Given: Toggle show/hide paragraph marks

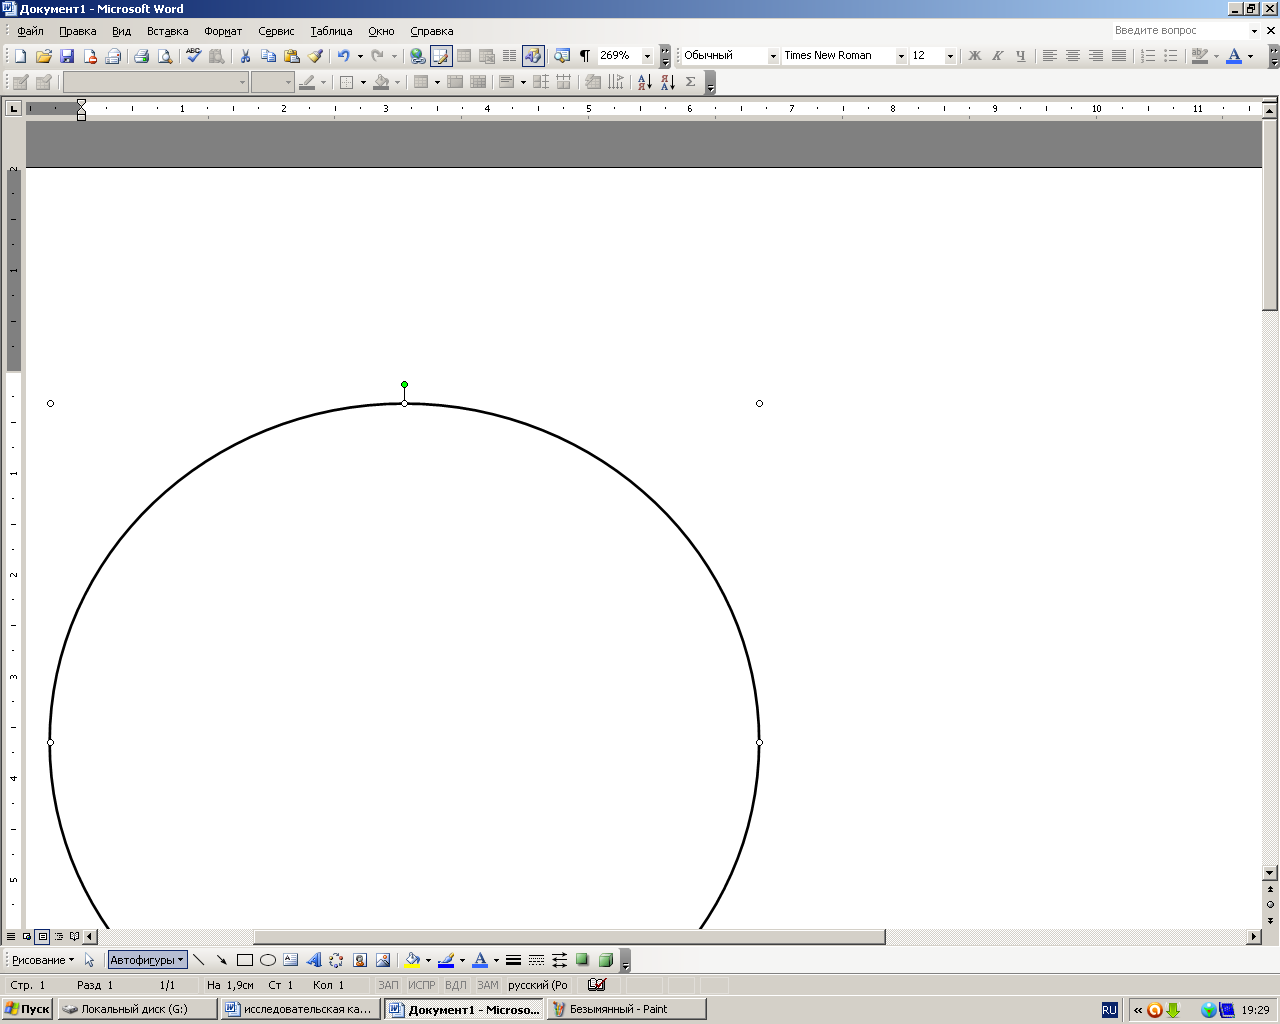Looking at the screenshot, I should (585, 56).
